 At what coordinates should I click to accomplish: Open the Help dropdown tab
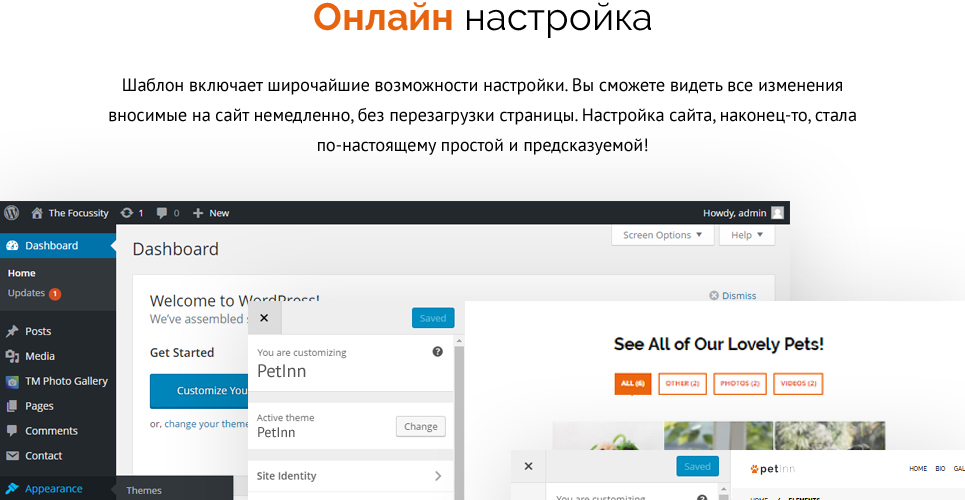[747, 235]
